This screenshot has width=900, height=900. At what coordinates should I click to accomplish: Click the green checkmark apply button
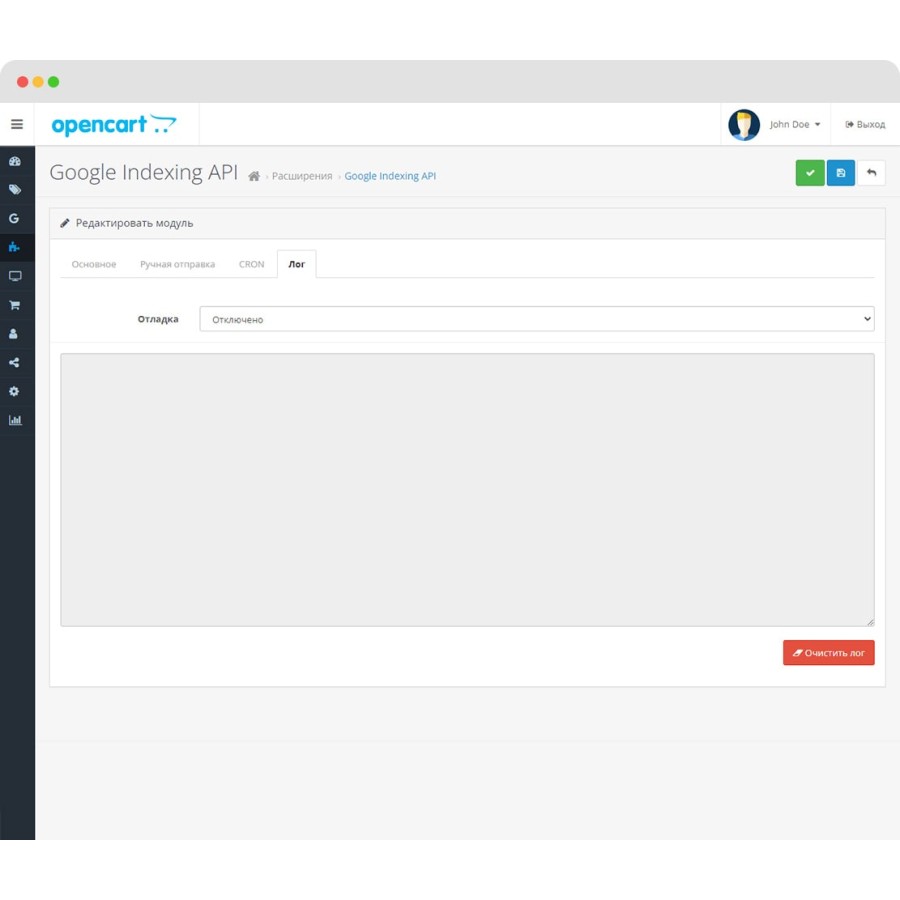[810, 173]
